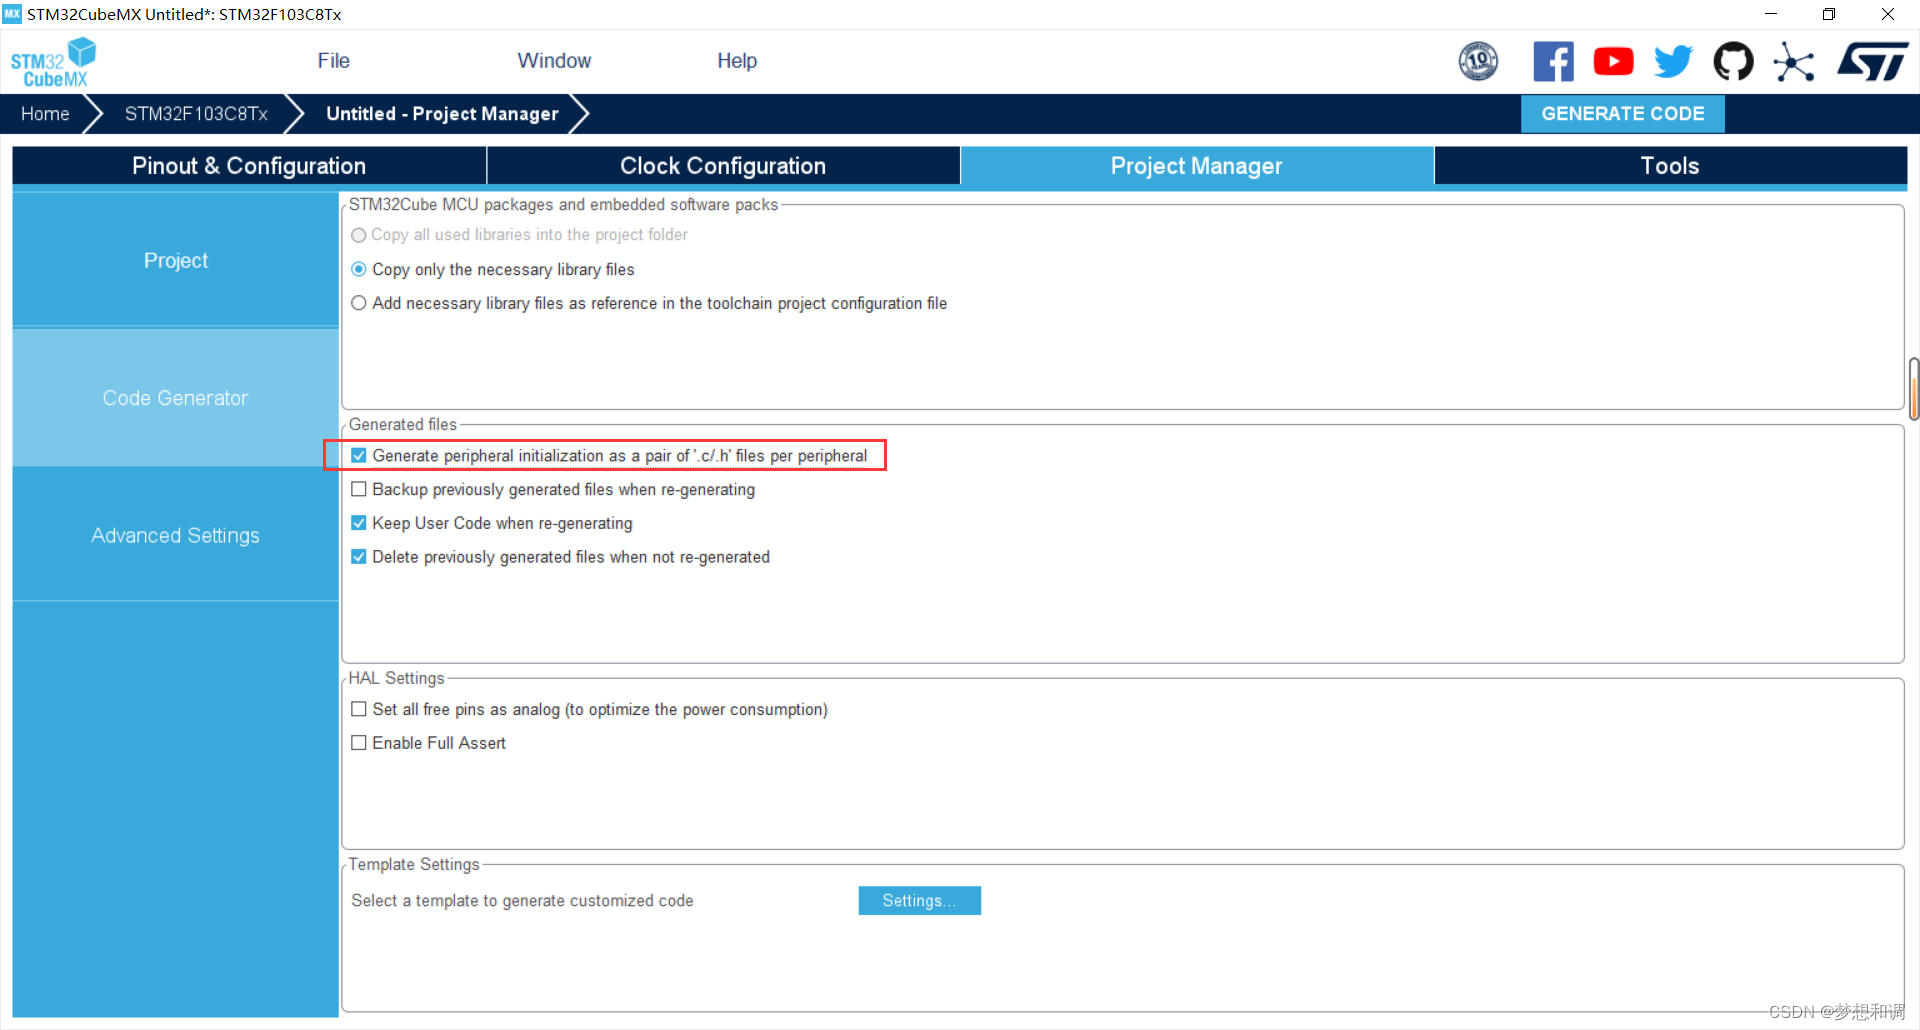The height and width of the screenshot is (1030, 1920).
Task: Open the Project side section
Action: click(x=175, y=260)
